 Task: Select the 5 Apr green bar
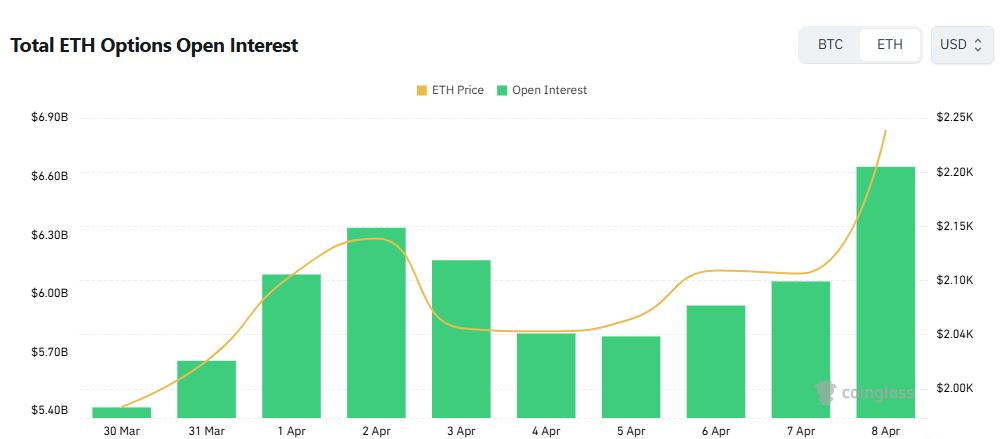tap(631, 376)
